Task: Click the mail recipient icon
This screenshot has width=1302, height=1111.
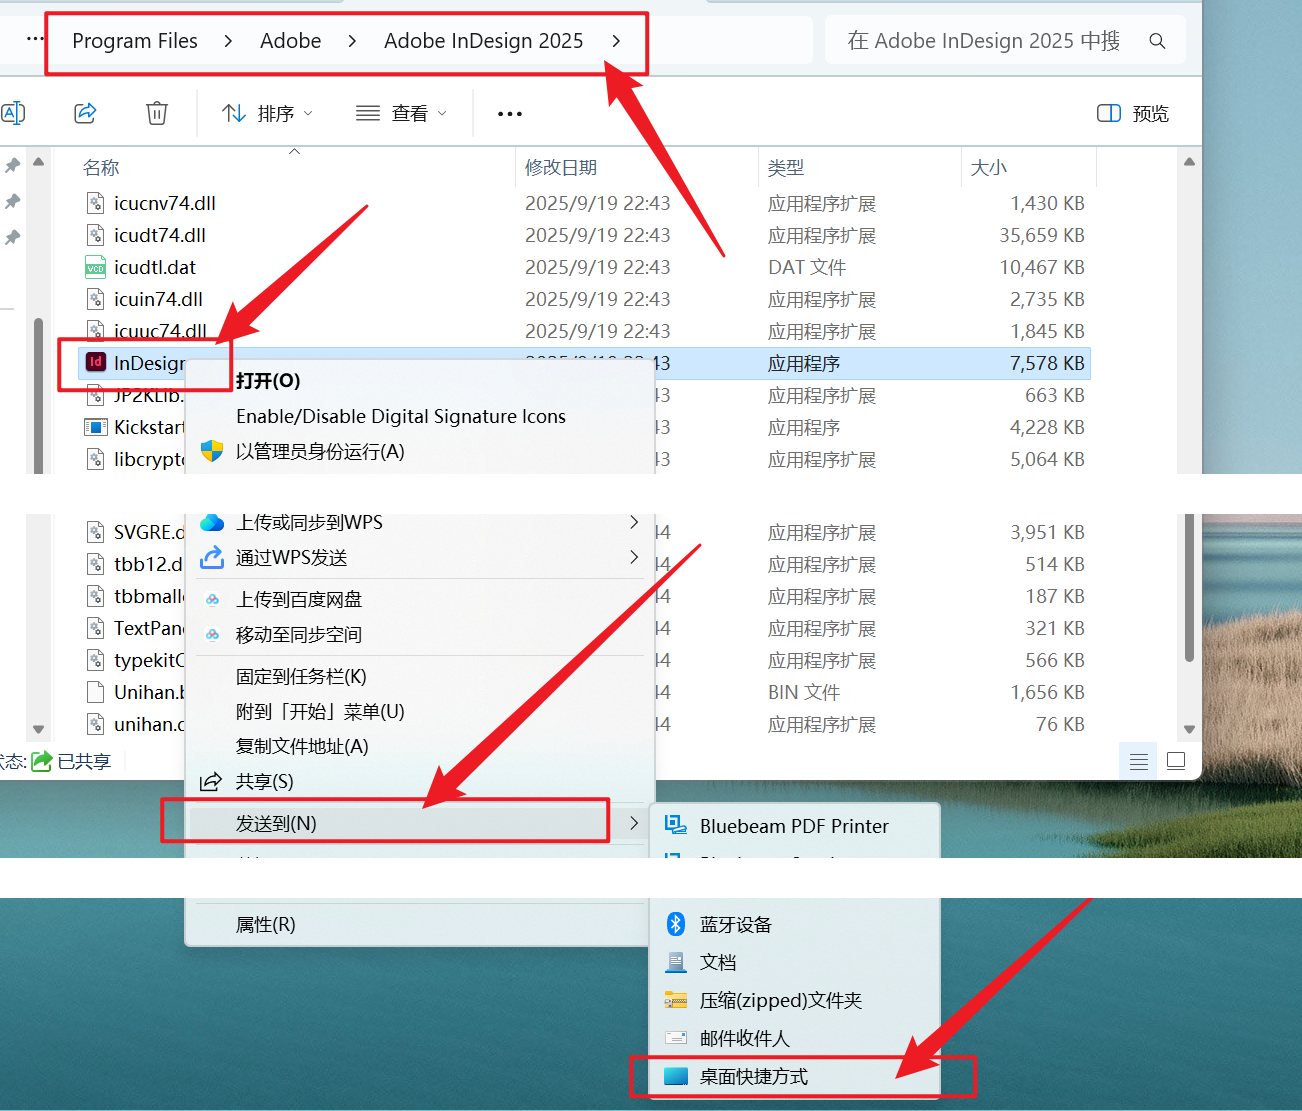Action: coord(676,1038)
